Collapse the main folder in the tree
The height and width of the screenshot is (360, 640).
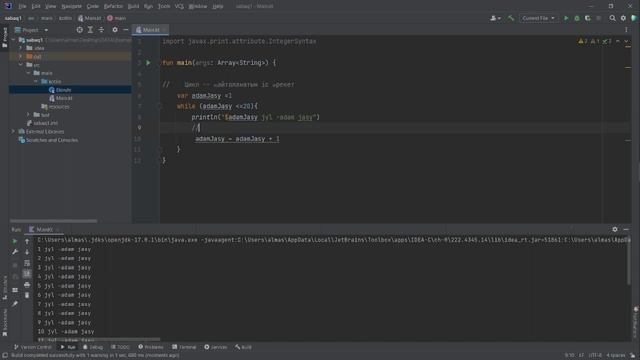point(28,73)
